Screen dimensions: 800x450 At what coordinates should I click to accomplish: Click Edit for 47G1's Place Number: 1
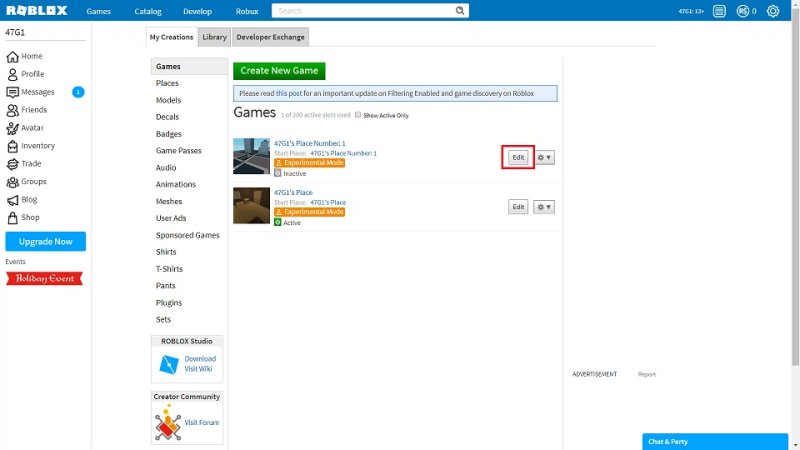[x=518, y=158]
